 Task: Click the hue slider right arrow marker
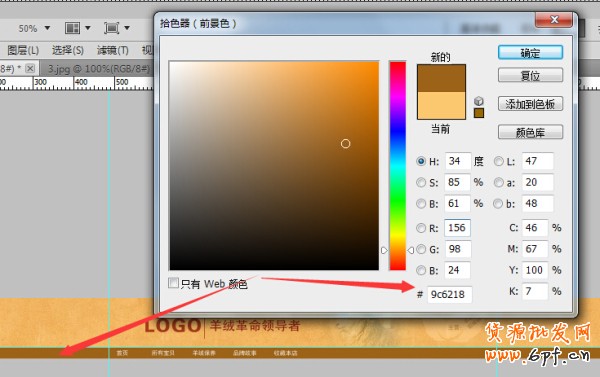tap(411, 250)
